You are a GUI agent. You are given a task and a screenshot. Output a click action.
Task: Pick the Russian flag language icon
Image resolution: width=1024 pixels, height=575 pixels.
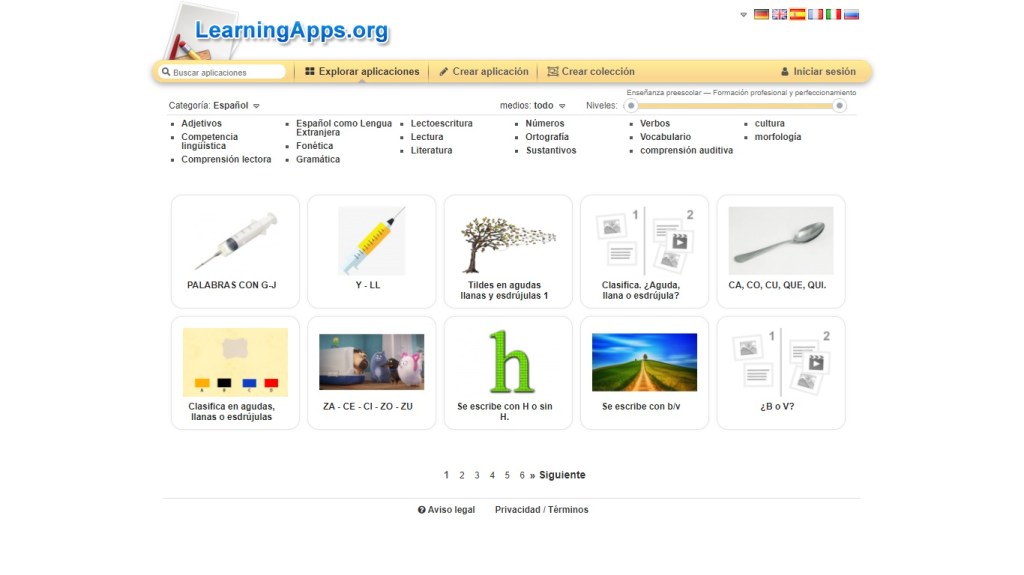pos(851,15)
